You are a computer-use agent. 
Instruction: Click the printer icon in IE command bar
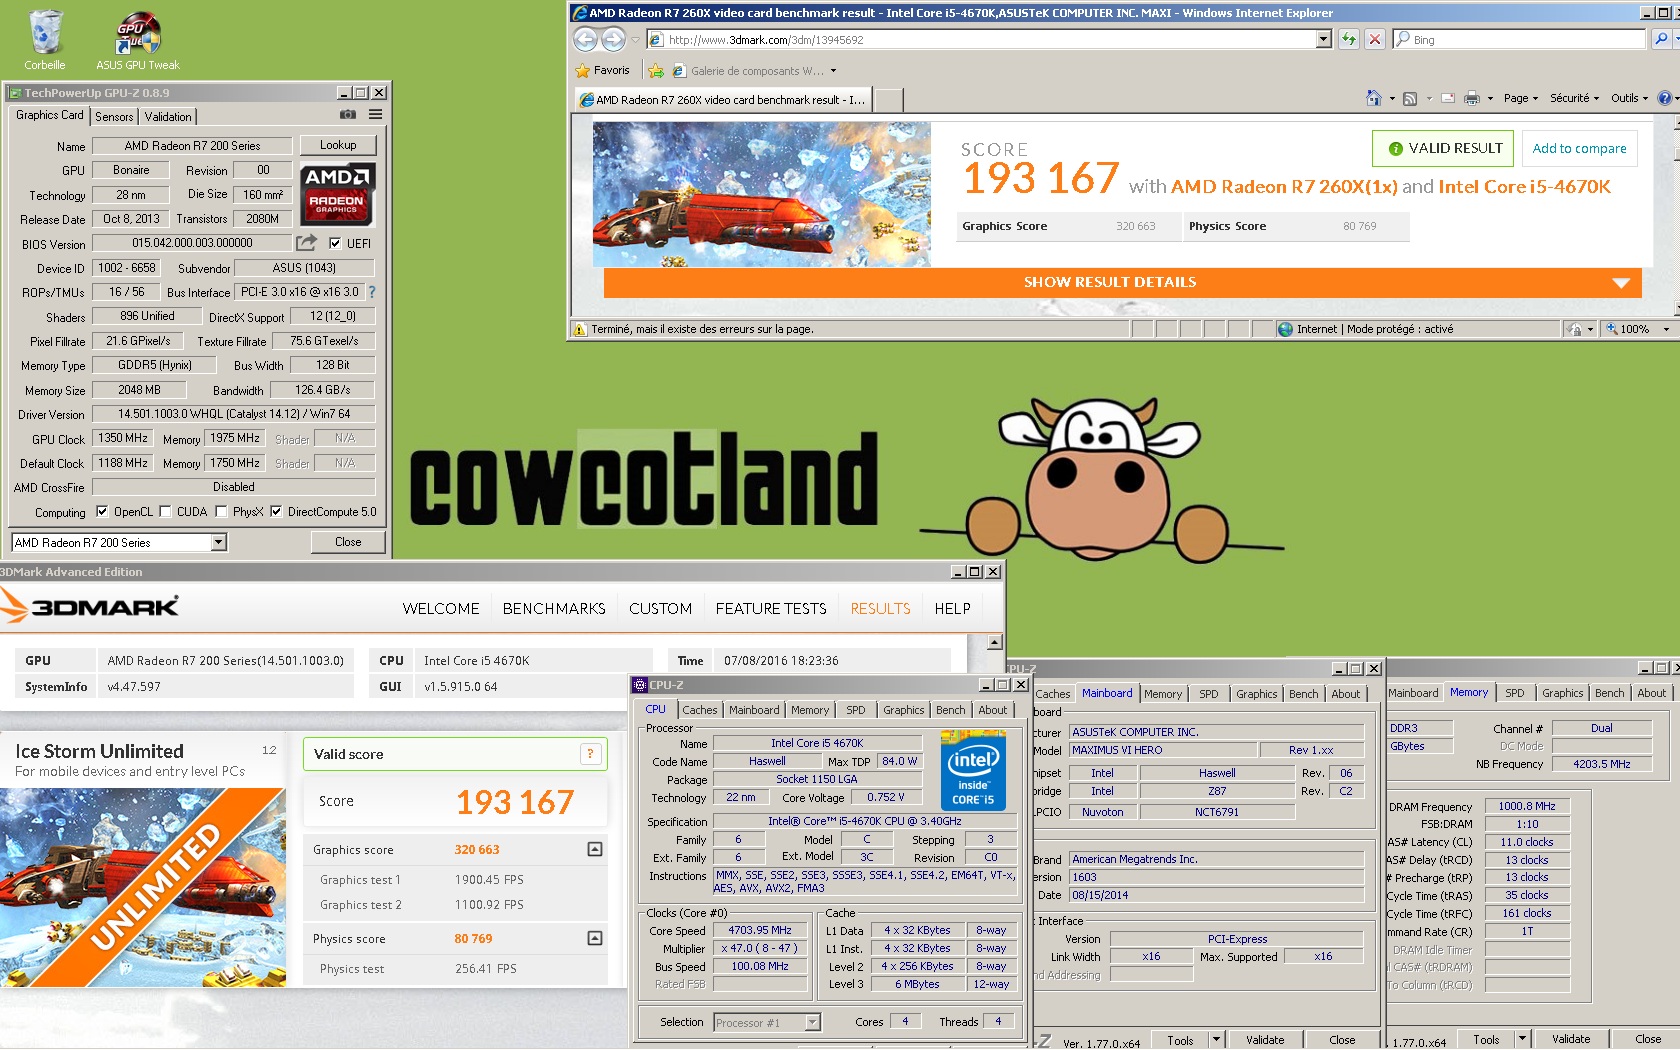[x=1472, y=98]
